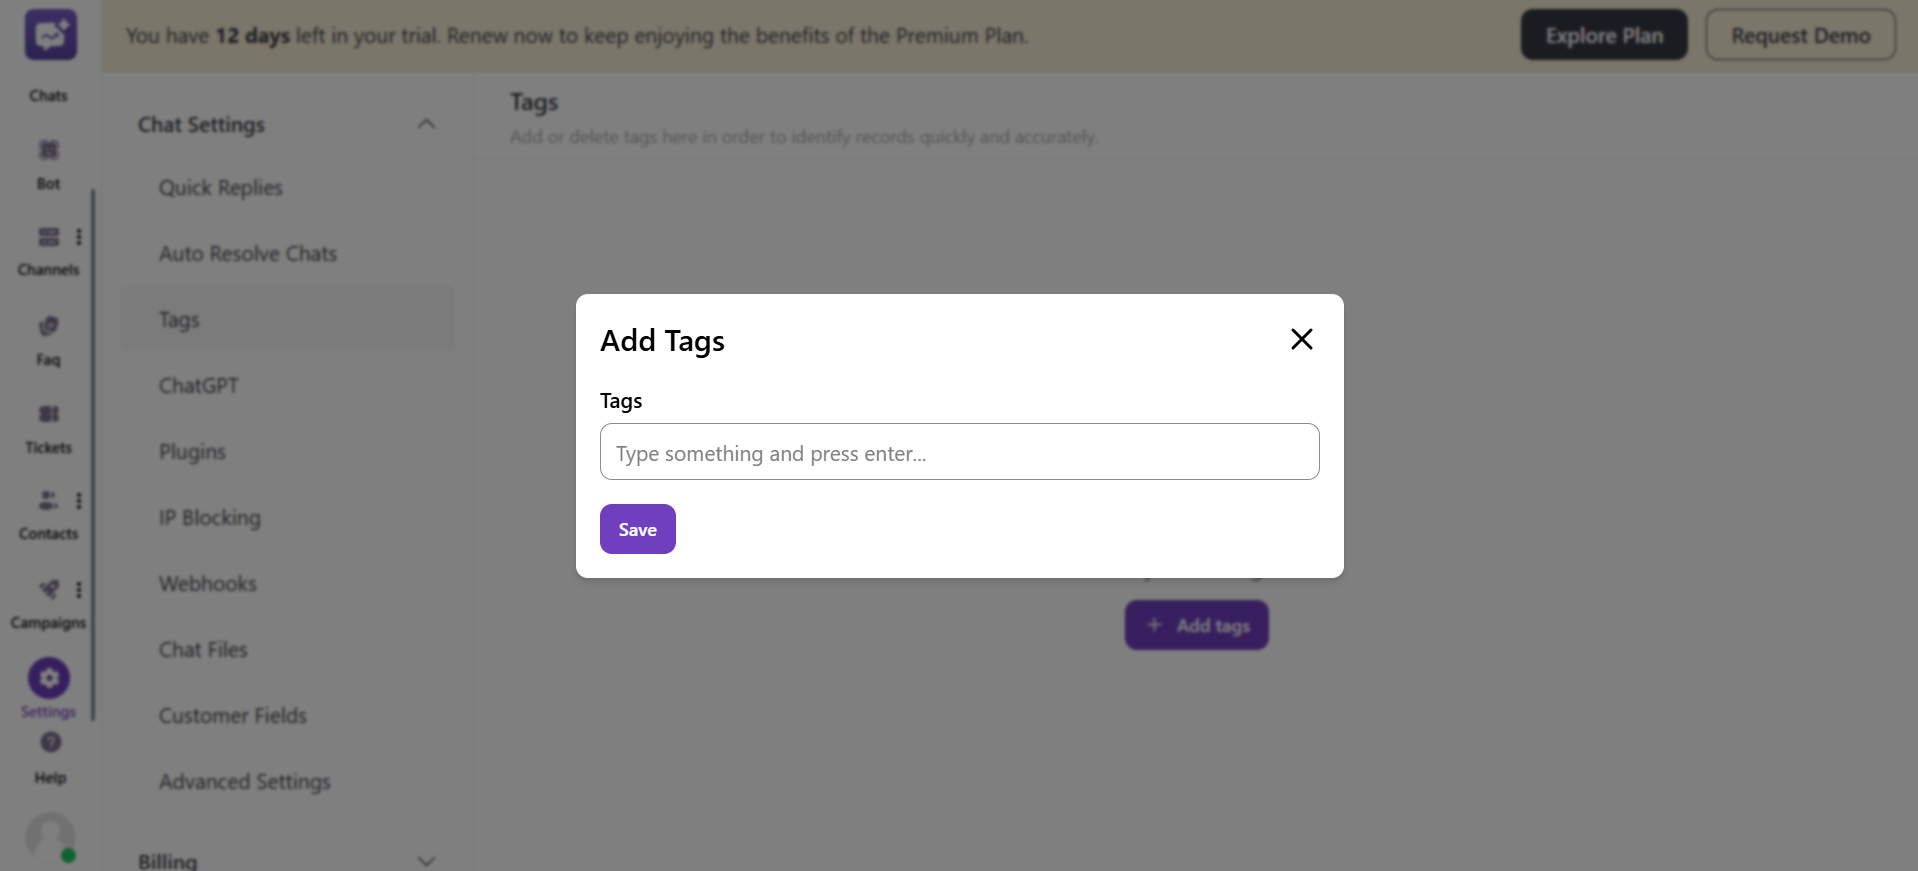
Task: Select the Bot icon in sidebar
Action: [48, 150]
